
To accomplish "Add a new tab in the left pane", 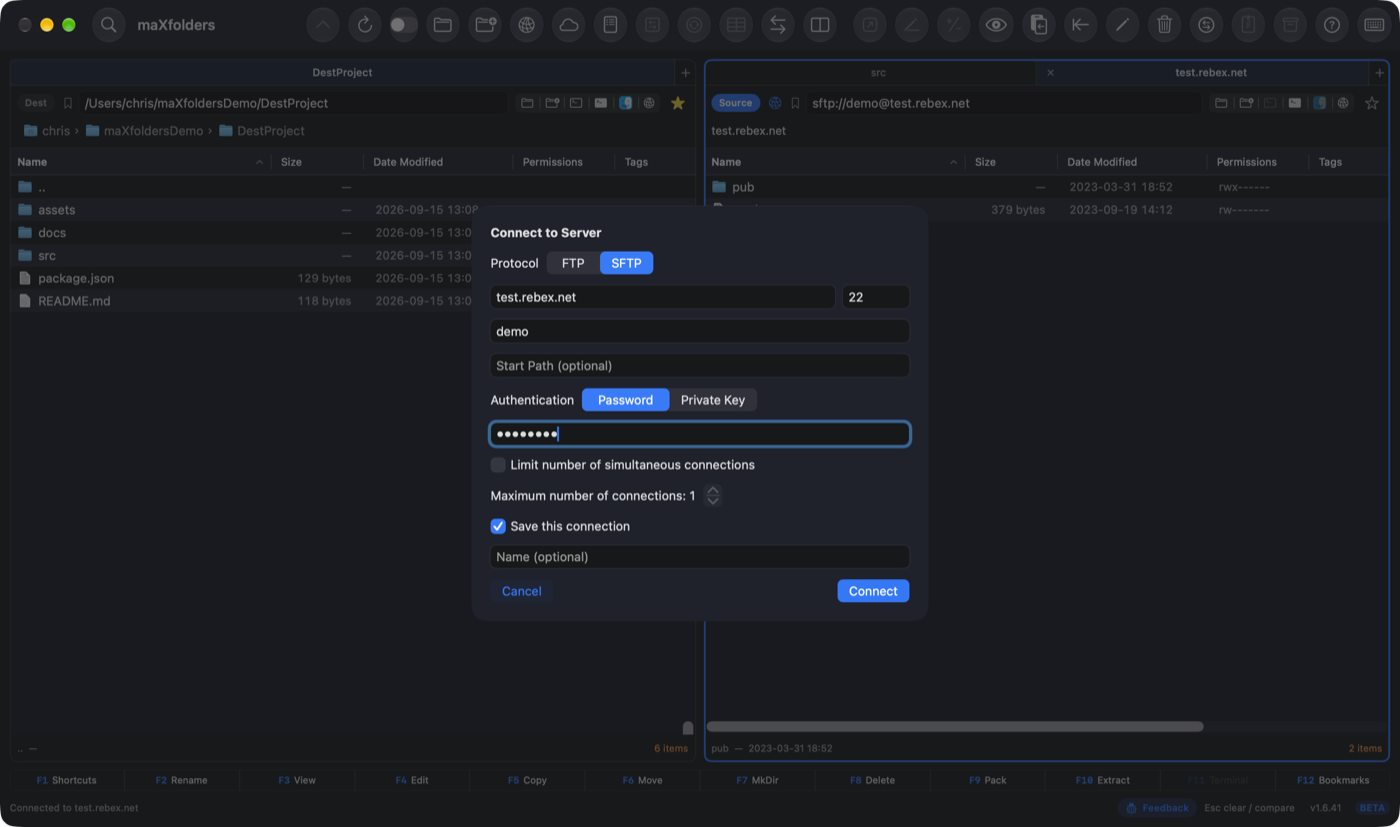I will pos(685,73).
